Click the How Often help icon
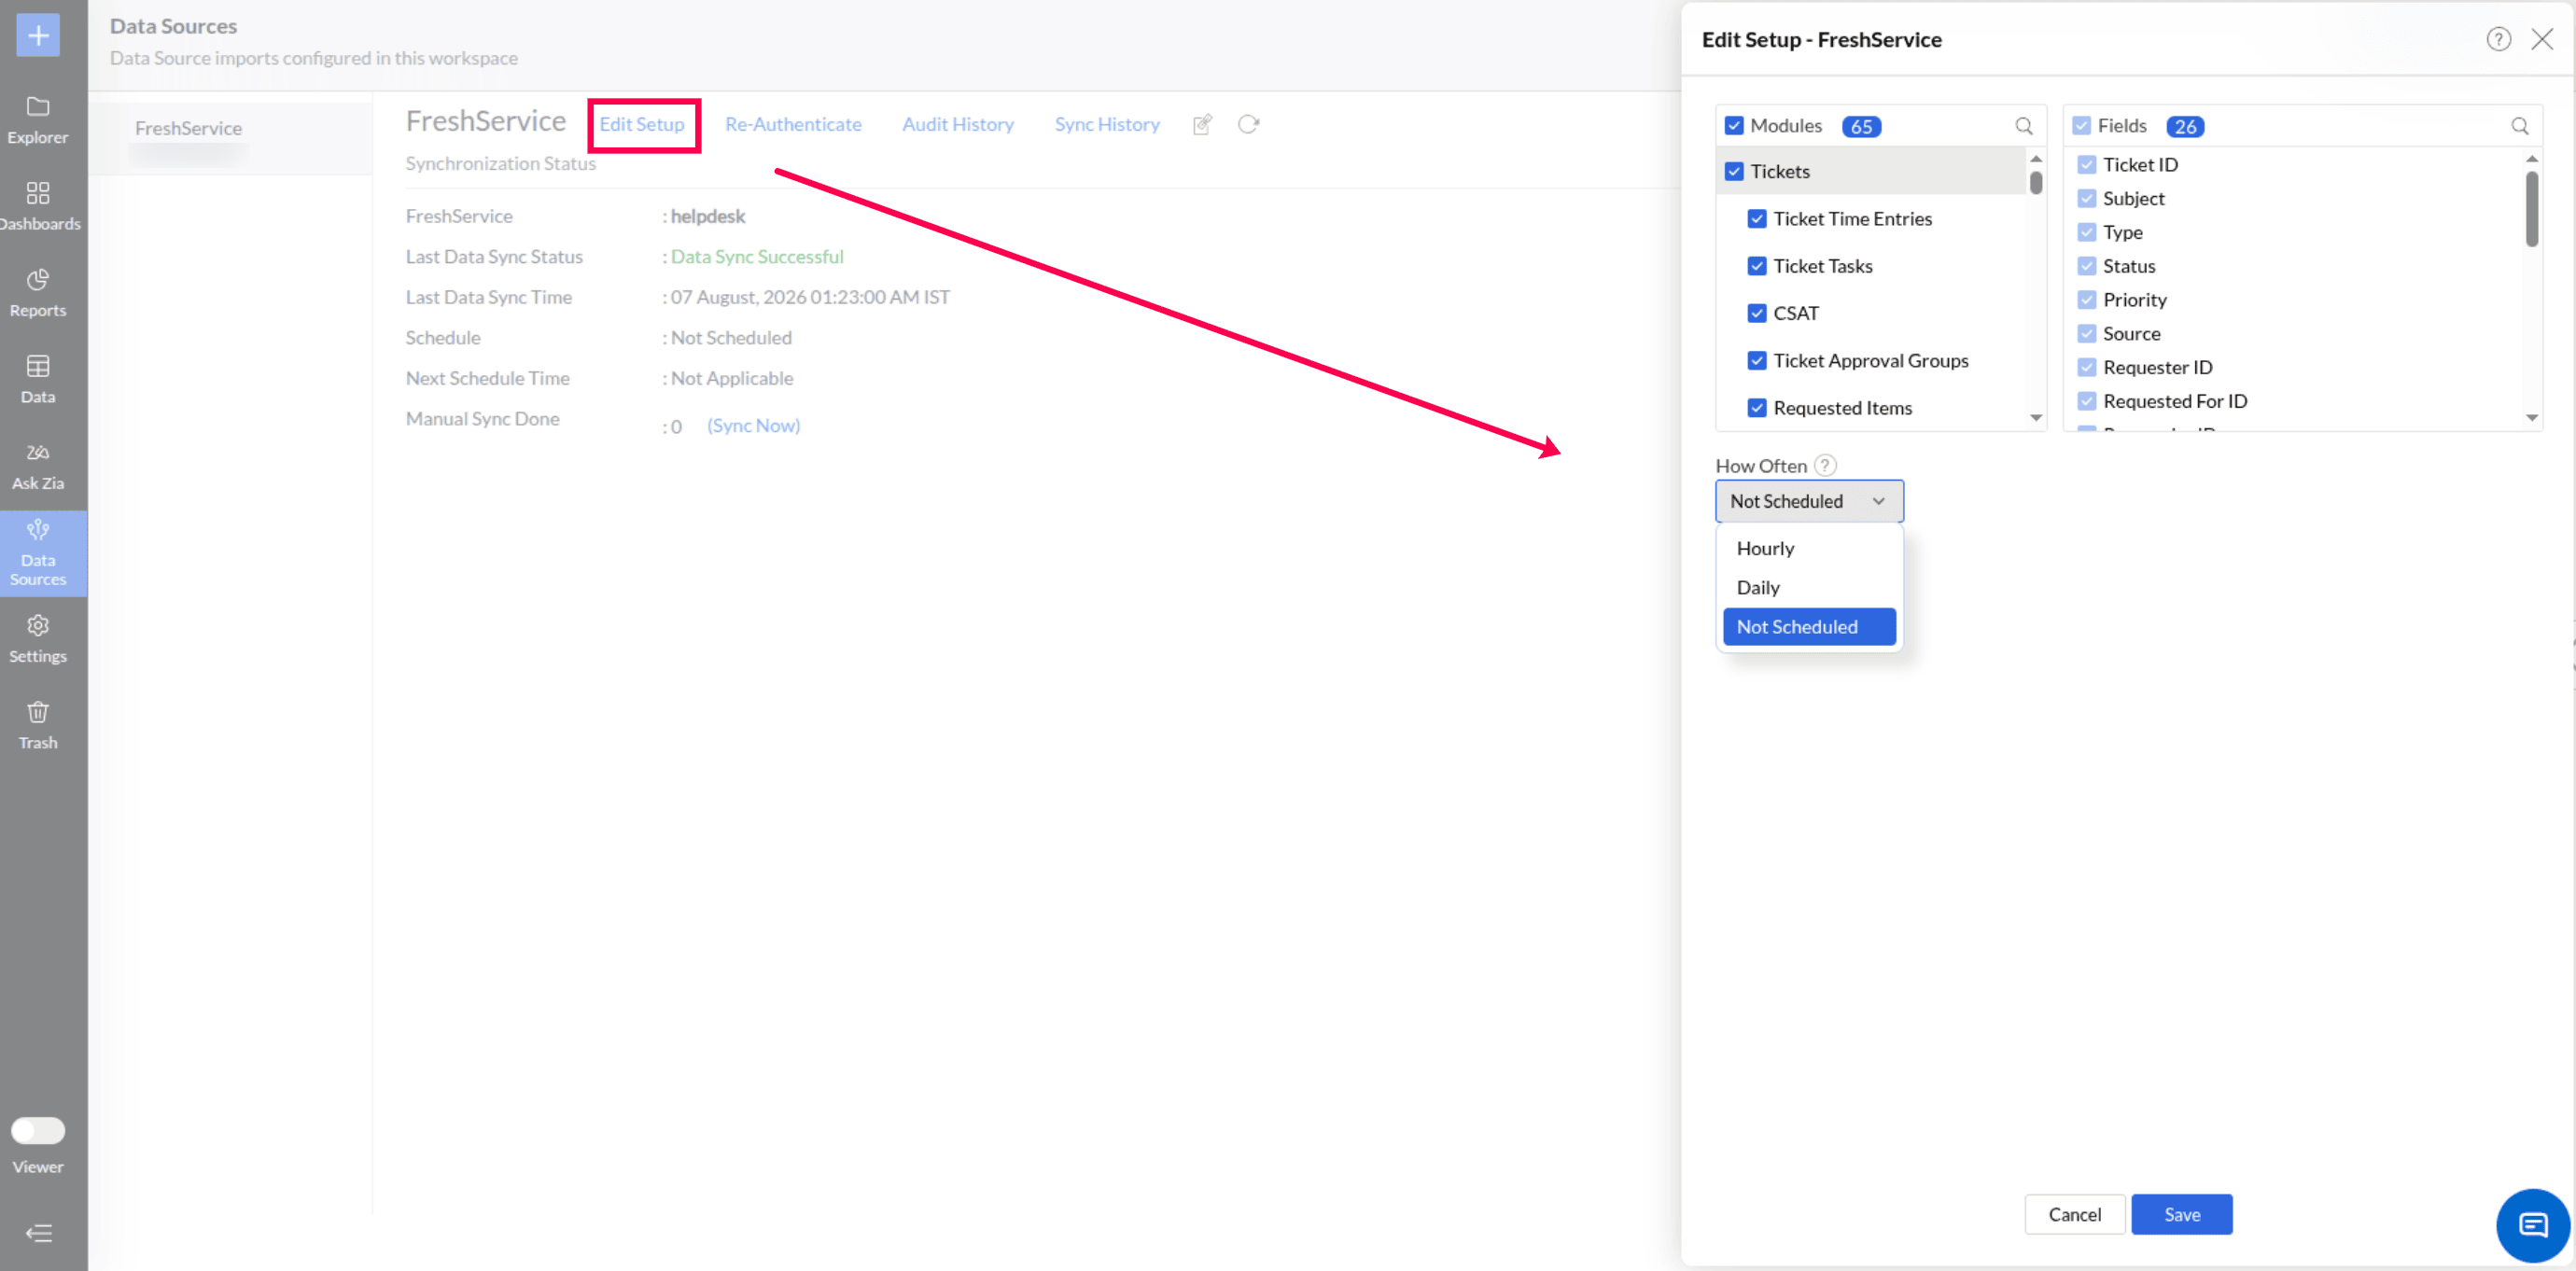This screenshot has height=1271, width=2576. [1825, 465]
